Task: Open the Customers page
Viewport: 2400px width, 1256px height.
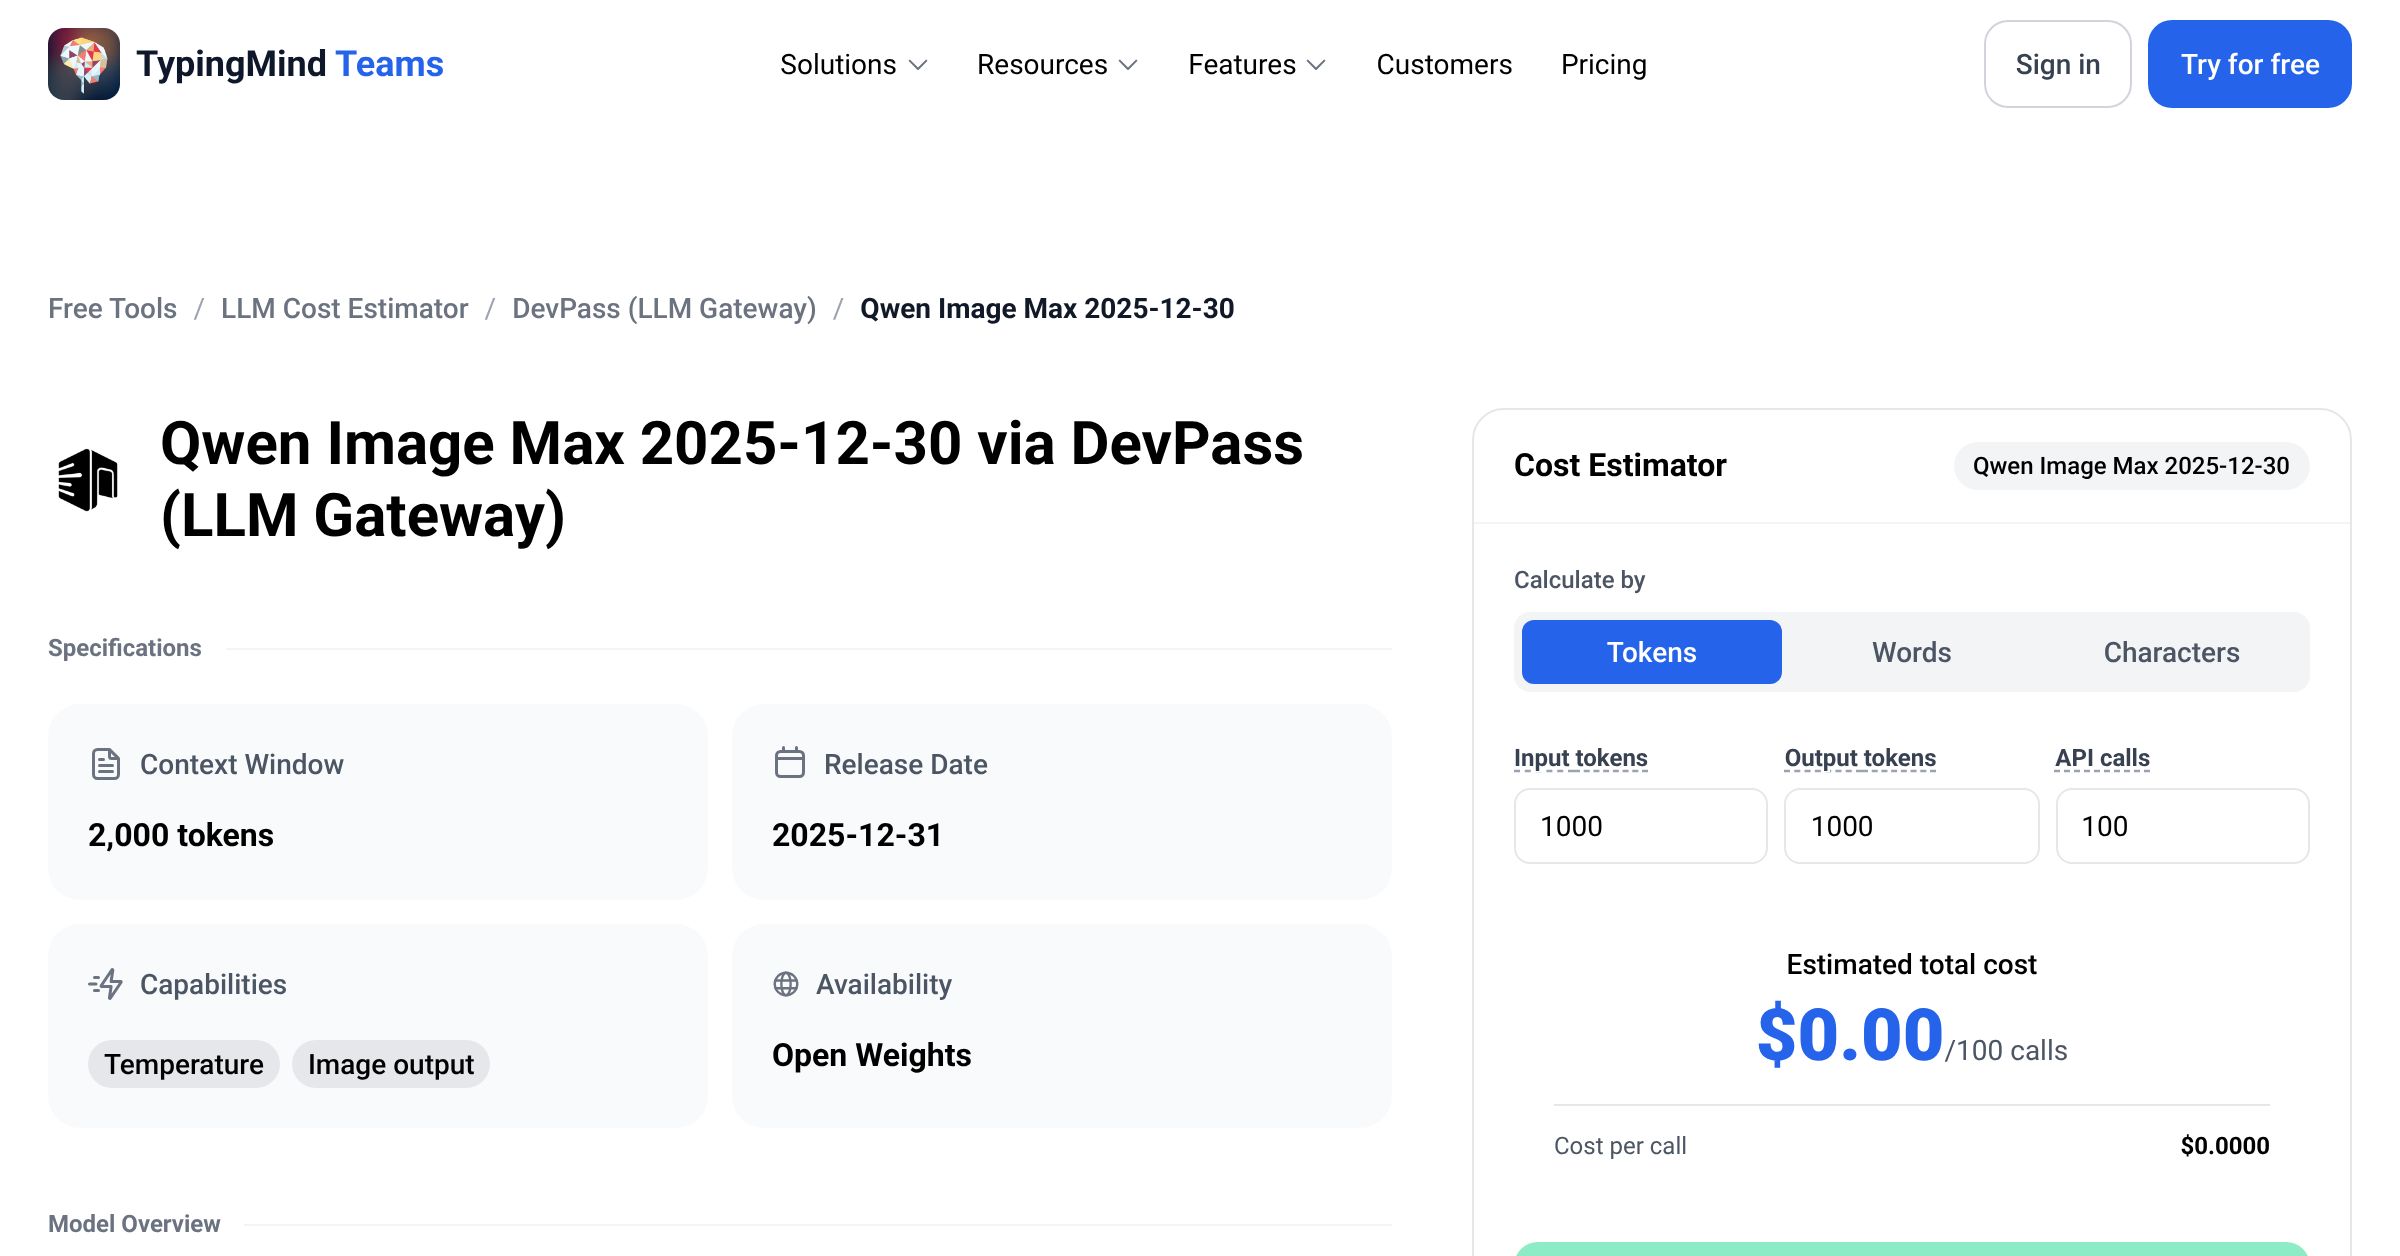Action: point(1444,64)
